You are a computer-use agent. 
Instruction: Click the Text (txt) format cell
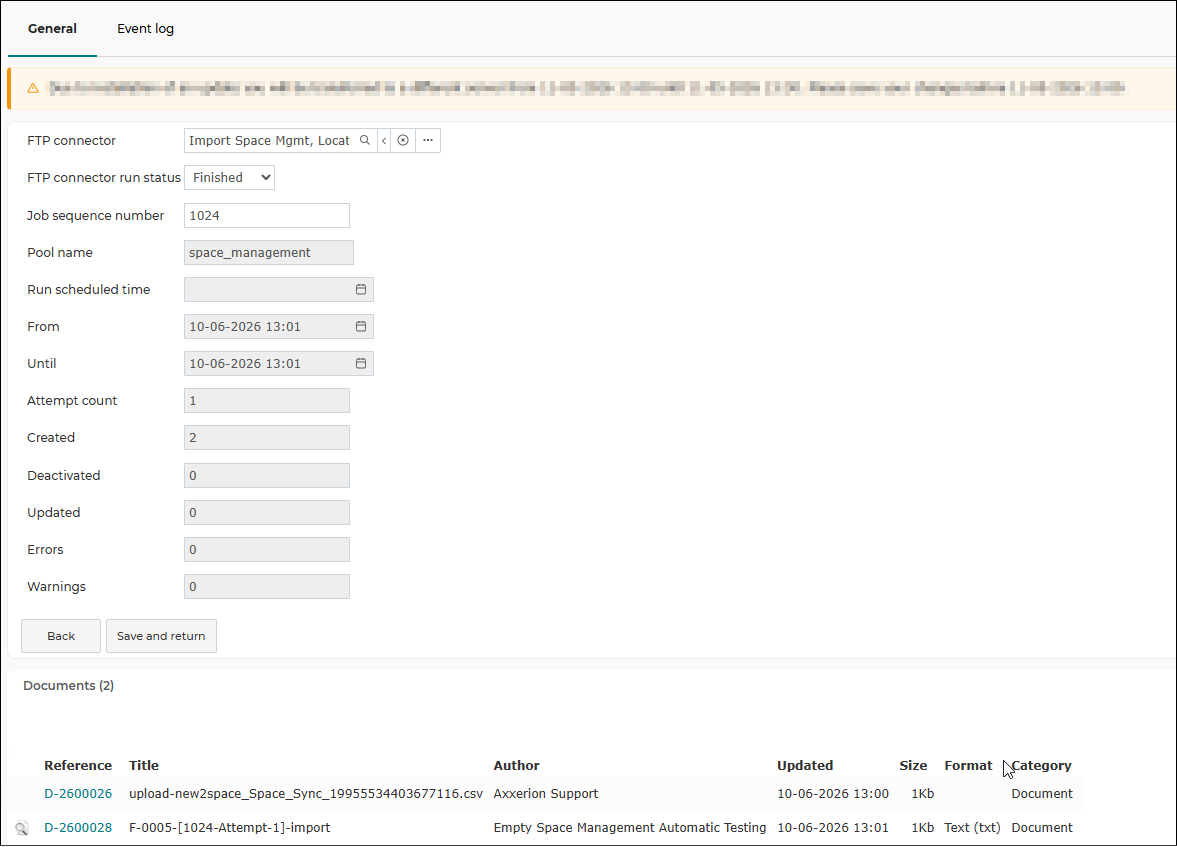tap(973, 827)
